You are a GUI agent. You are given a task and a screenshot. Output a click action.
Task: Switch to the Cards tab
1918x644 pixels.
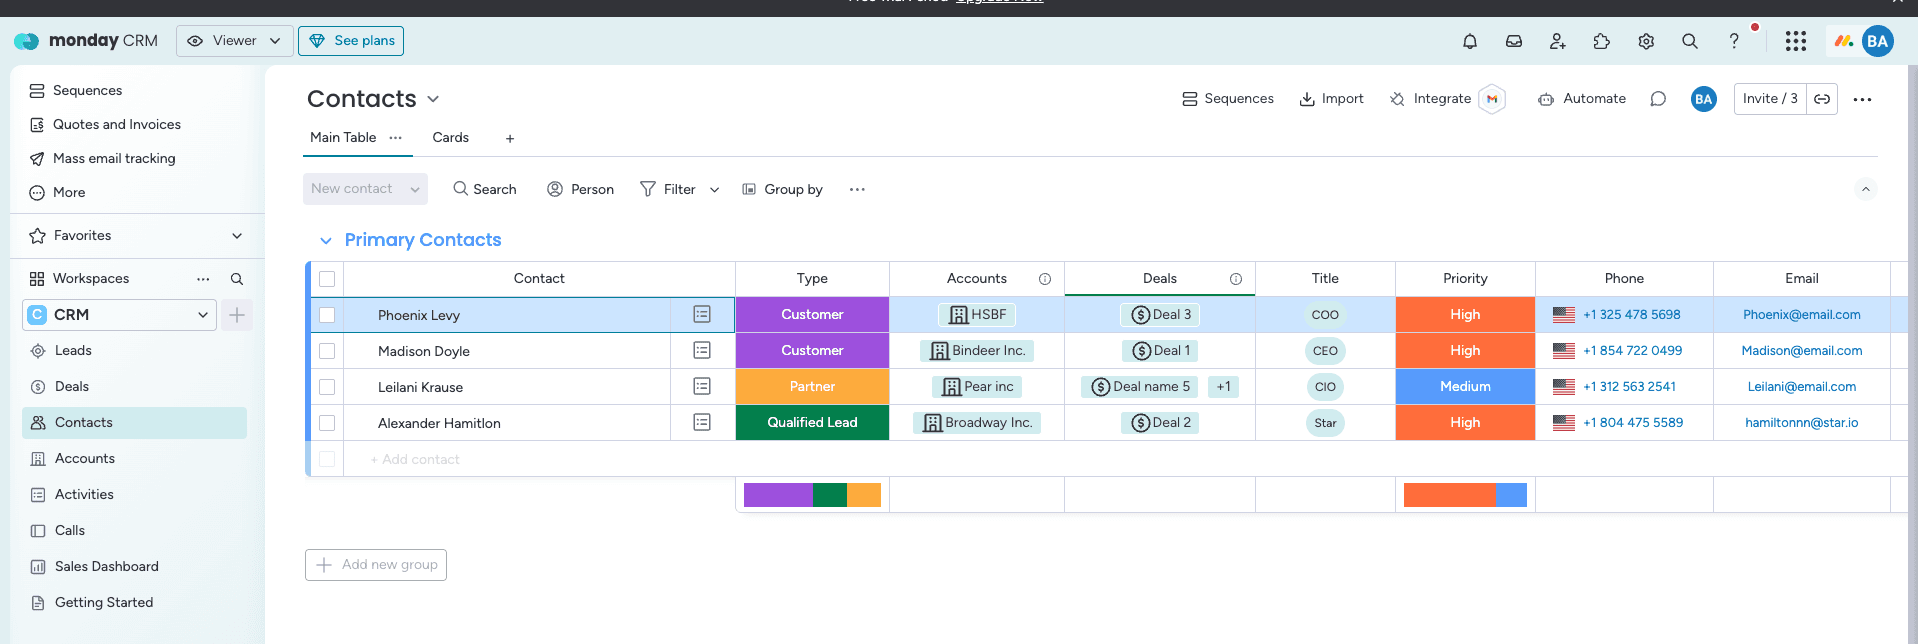click(450, 138)
